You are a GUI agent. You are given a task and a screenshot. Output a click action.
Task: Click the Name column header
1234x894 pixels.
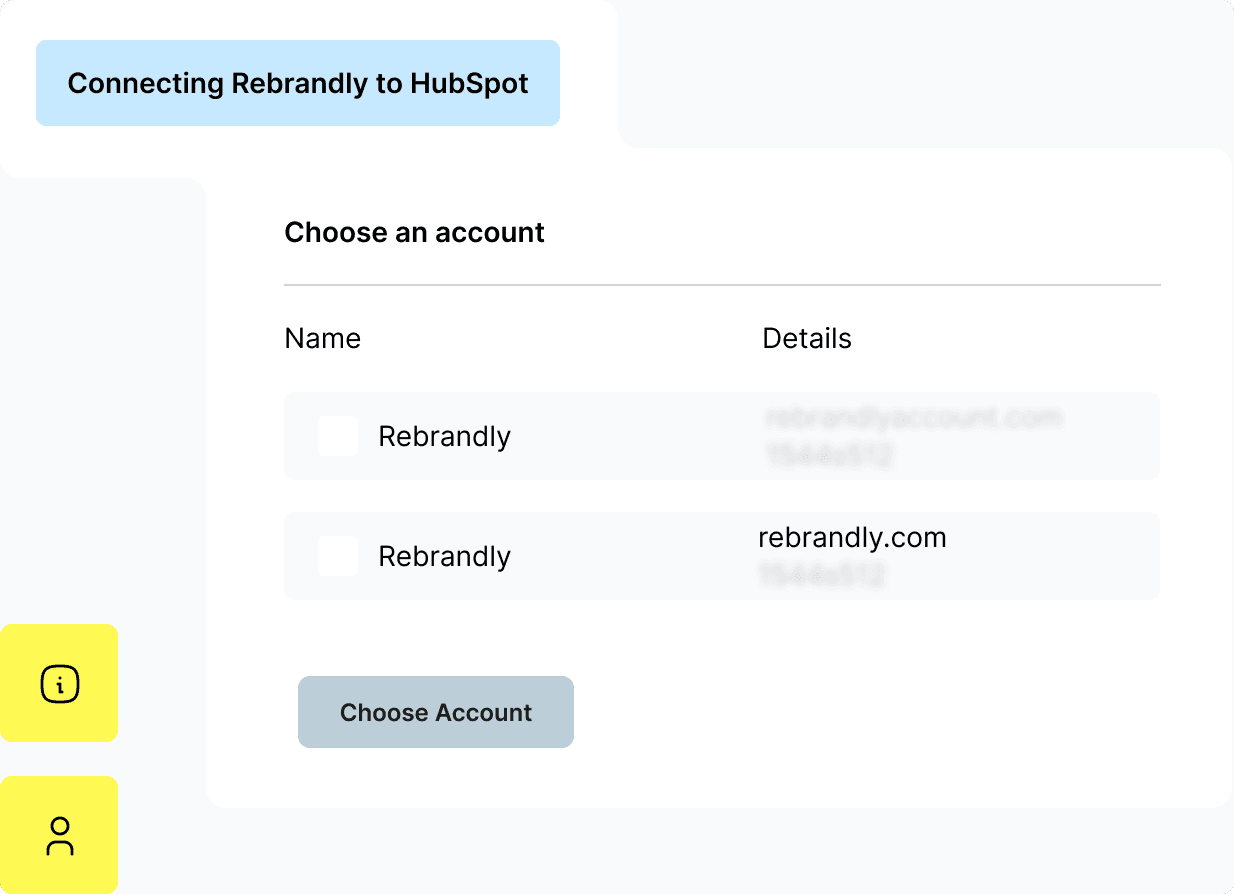pyautogui.click(x=322, y=338)
